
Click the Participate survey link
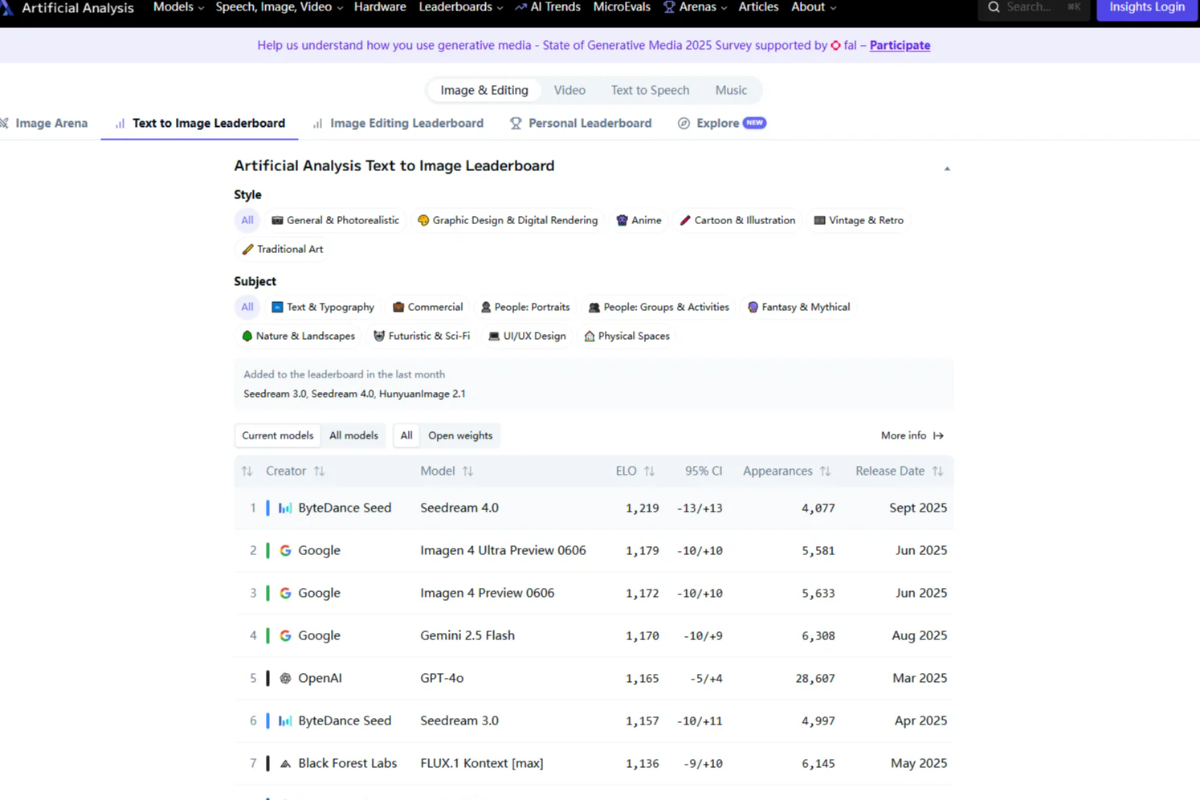900,45
